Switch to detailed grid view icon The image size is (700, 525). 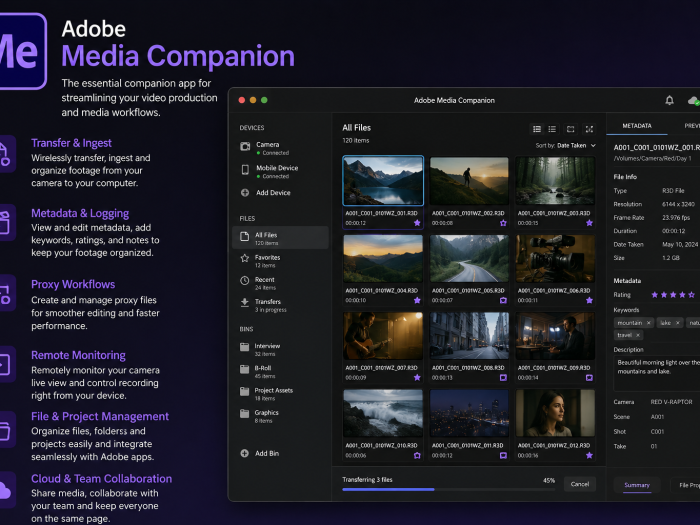tap(537, 129)
